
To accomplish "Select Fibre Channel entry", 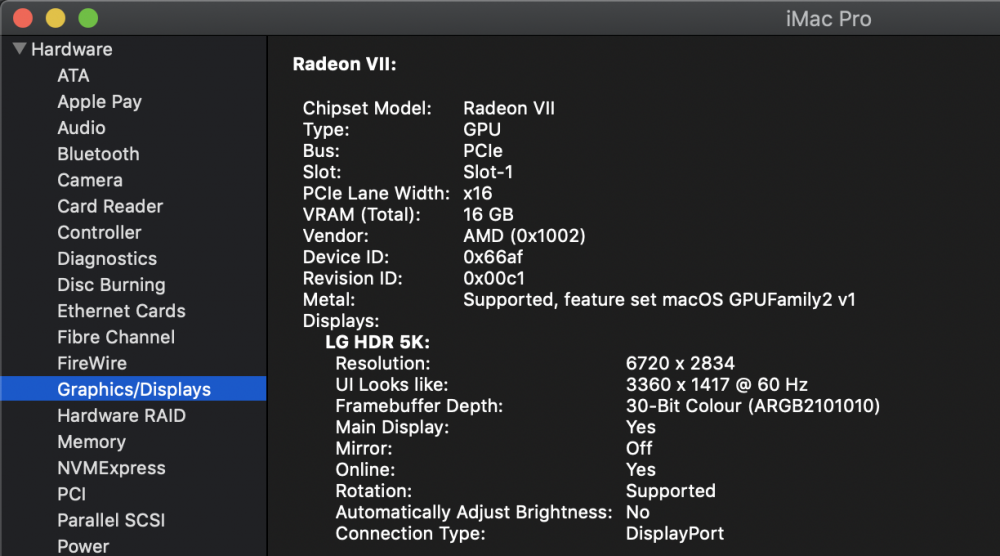I will pyautogui.click(x=116, y=337).
